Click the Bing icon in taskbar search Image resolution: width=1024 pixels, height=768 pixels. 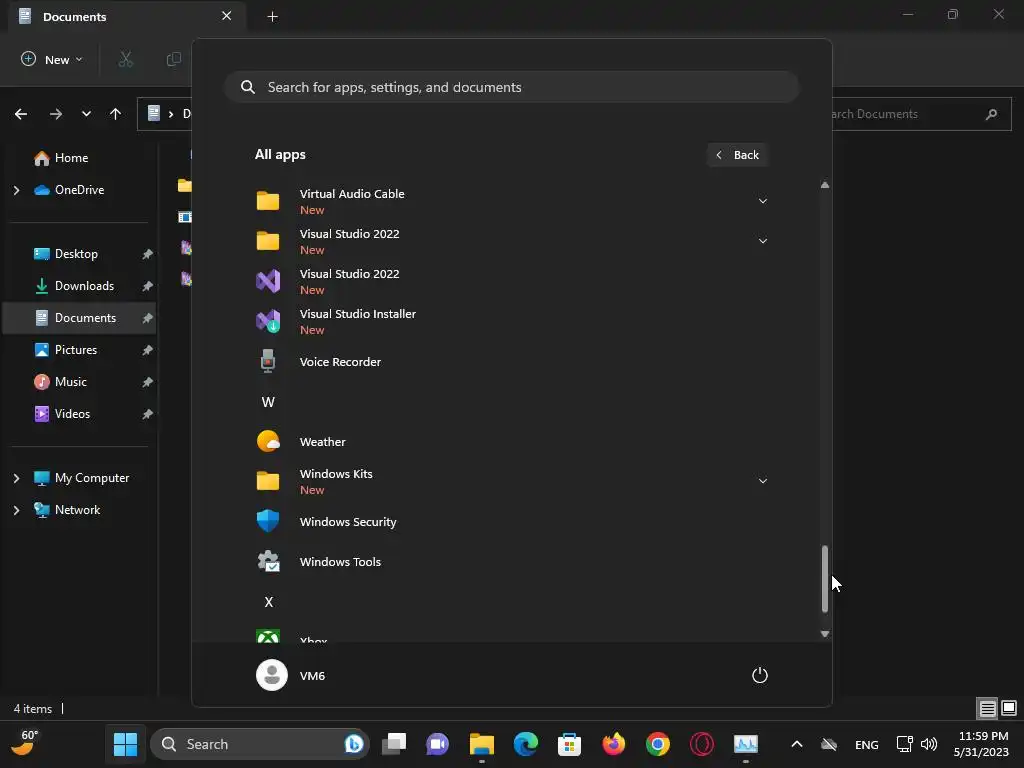point(353,744)
